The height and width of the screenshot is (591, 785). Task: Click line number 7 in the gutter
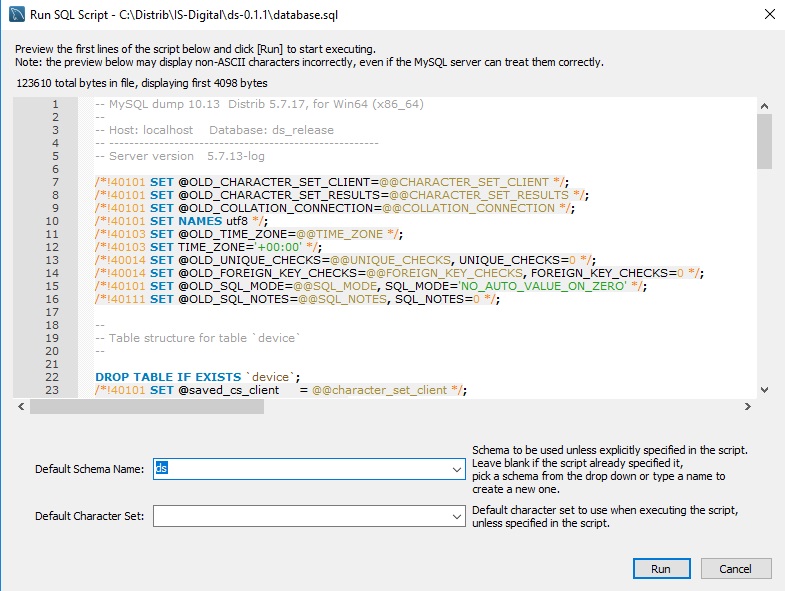(x=55, y=182)
